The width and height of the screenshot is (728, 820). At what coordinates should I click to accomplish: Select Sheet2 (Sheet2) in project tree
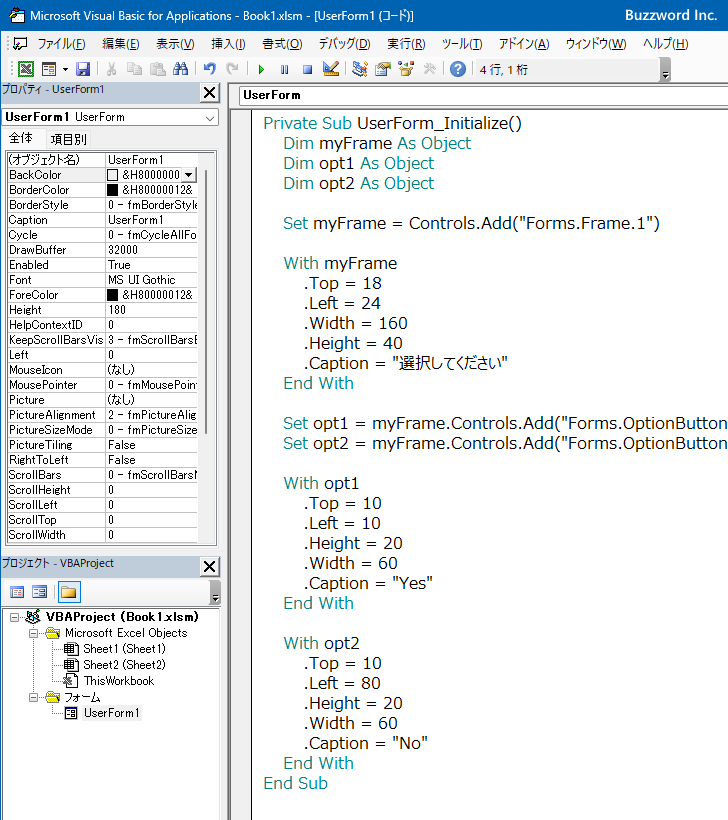pos(124,665)
